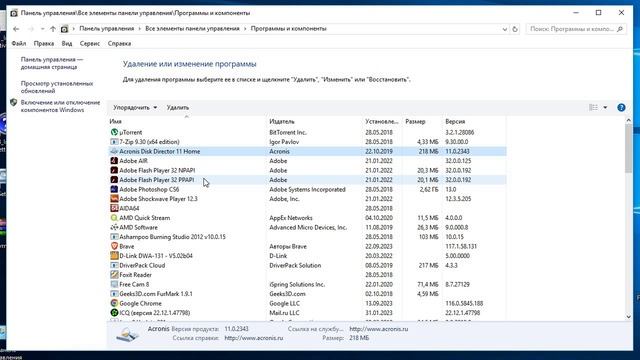This screenshot has width=640, height=360.
Task: Click the Adobe Flash Player 32 PPAPI icon
Action: pyautogui.click(x=114, y=180)
